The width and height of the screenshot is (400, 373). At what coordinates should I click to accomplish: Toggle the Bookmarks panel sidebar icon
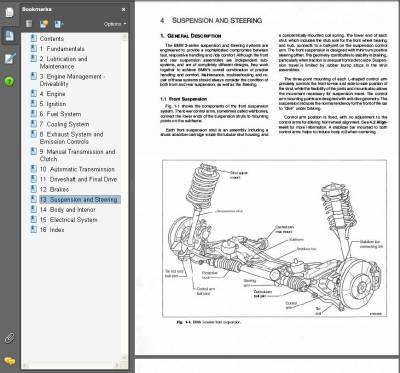(9, 35)
